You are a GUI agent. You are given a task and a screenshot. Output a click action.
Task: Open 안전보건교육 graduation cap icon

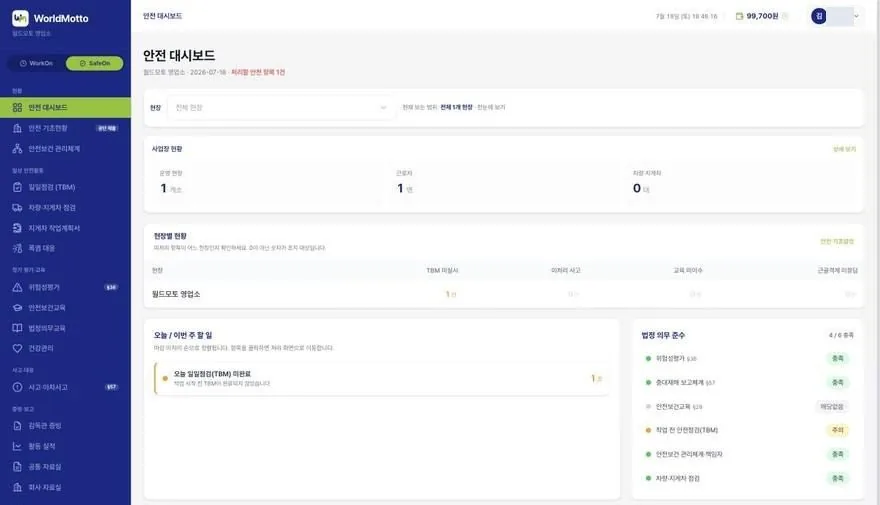[x=17, y=307]
